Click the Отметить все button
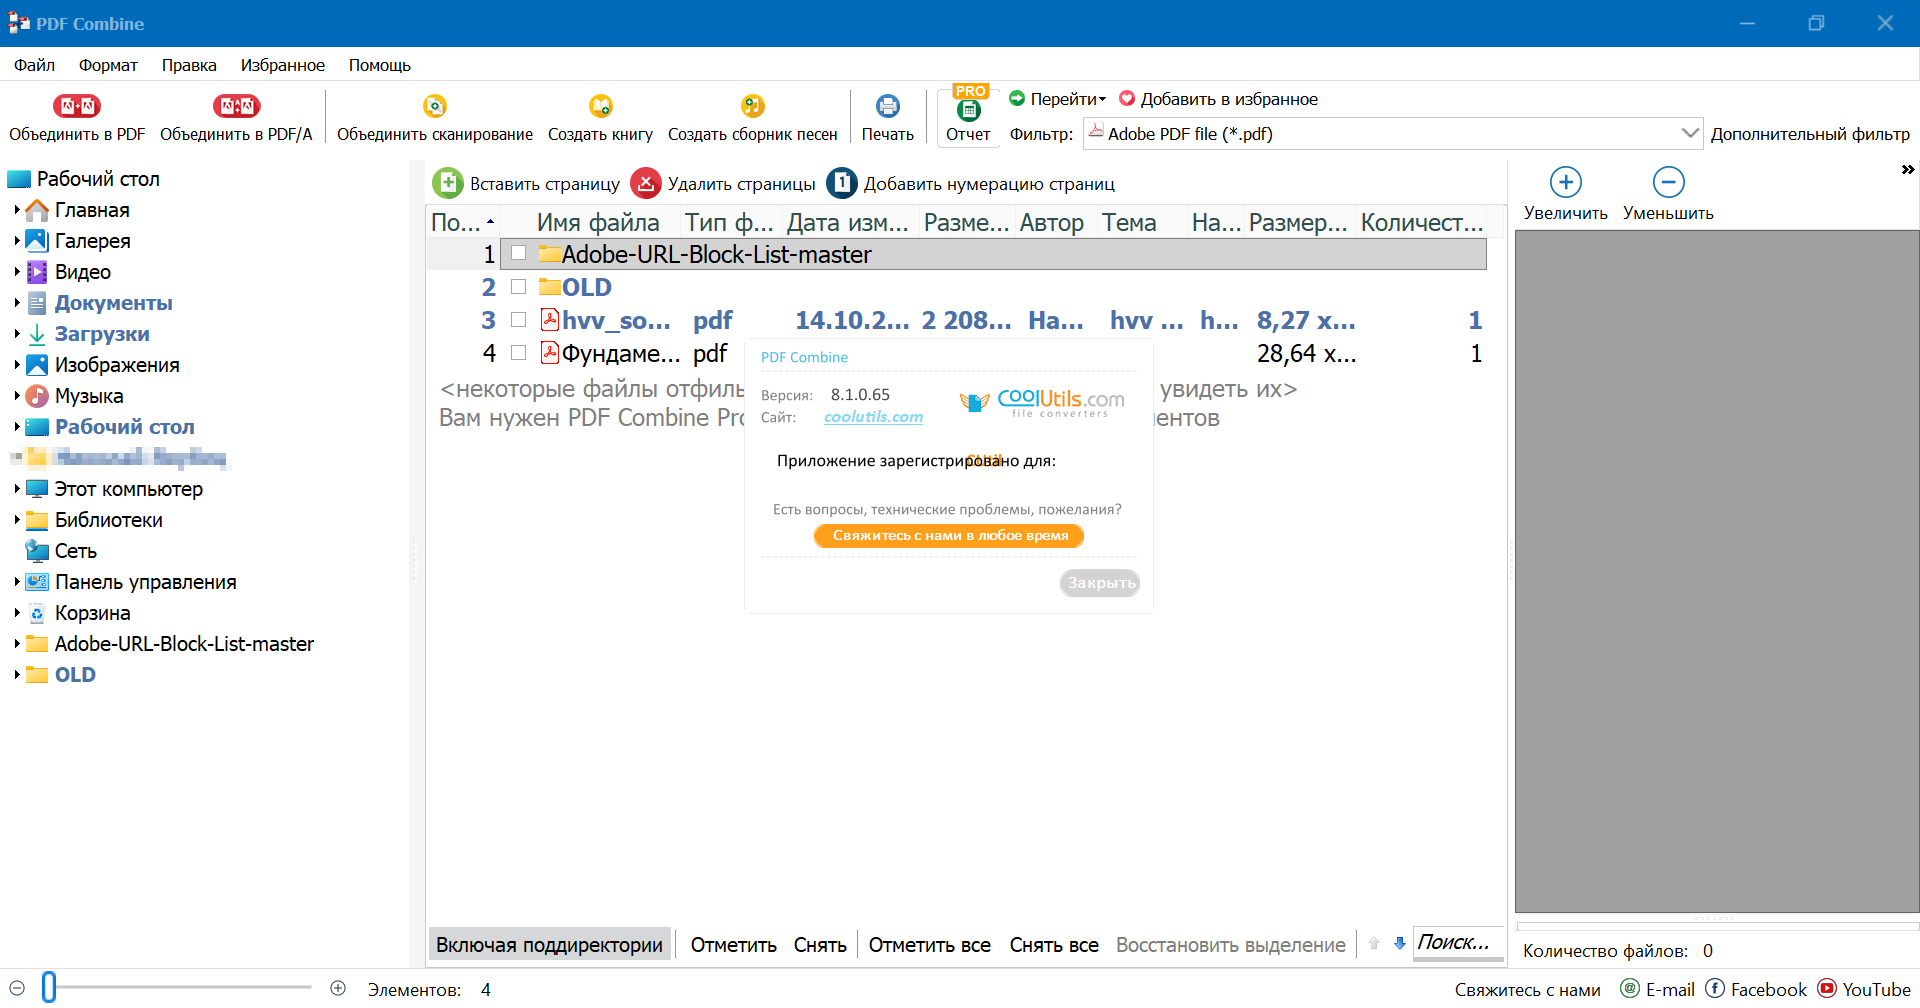Screen dimensions: 1920x1008 coord(929,945)
